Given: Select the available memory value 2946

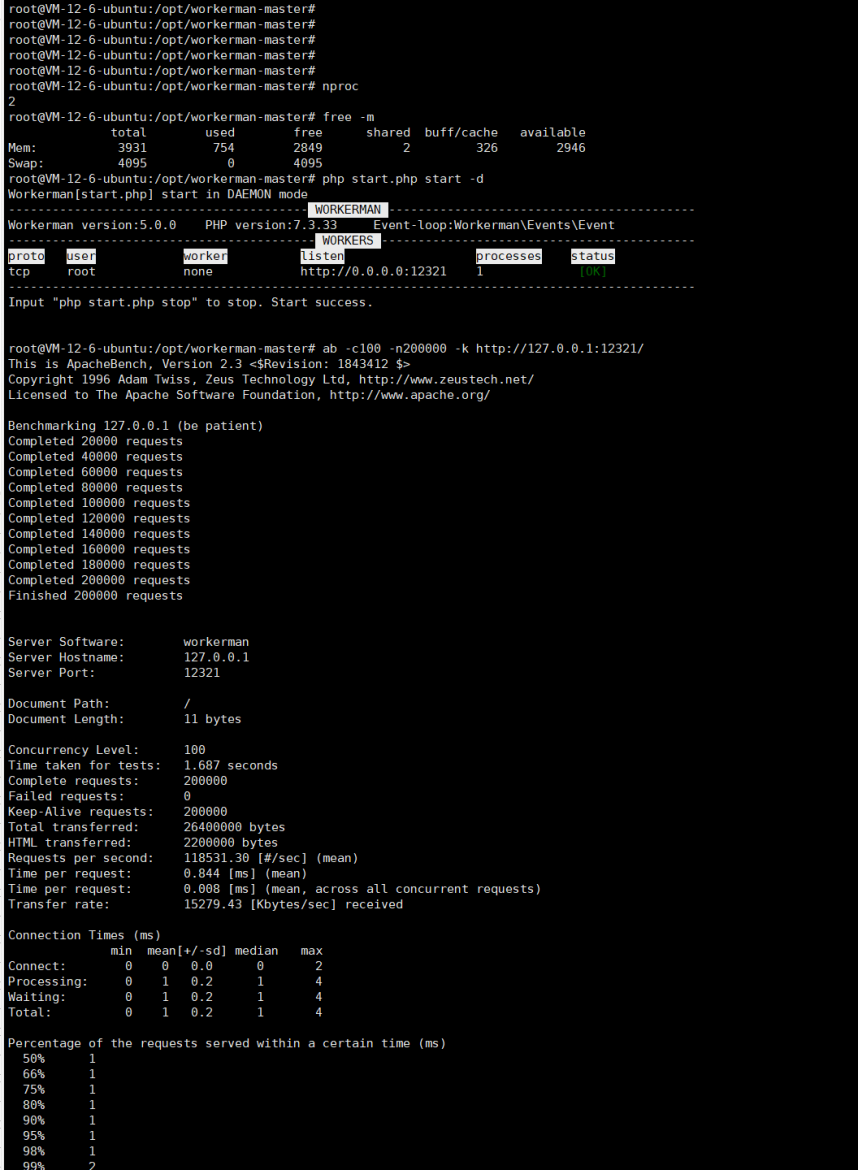Looking at the screenshot, I should point(571,148).
